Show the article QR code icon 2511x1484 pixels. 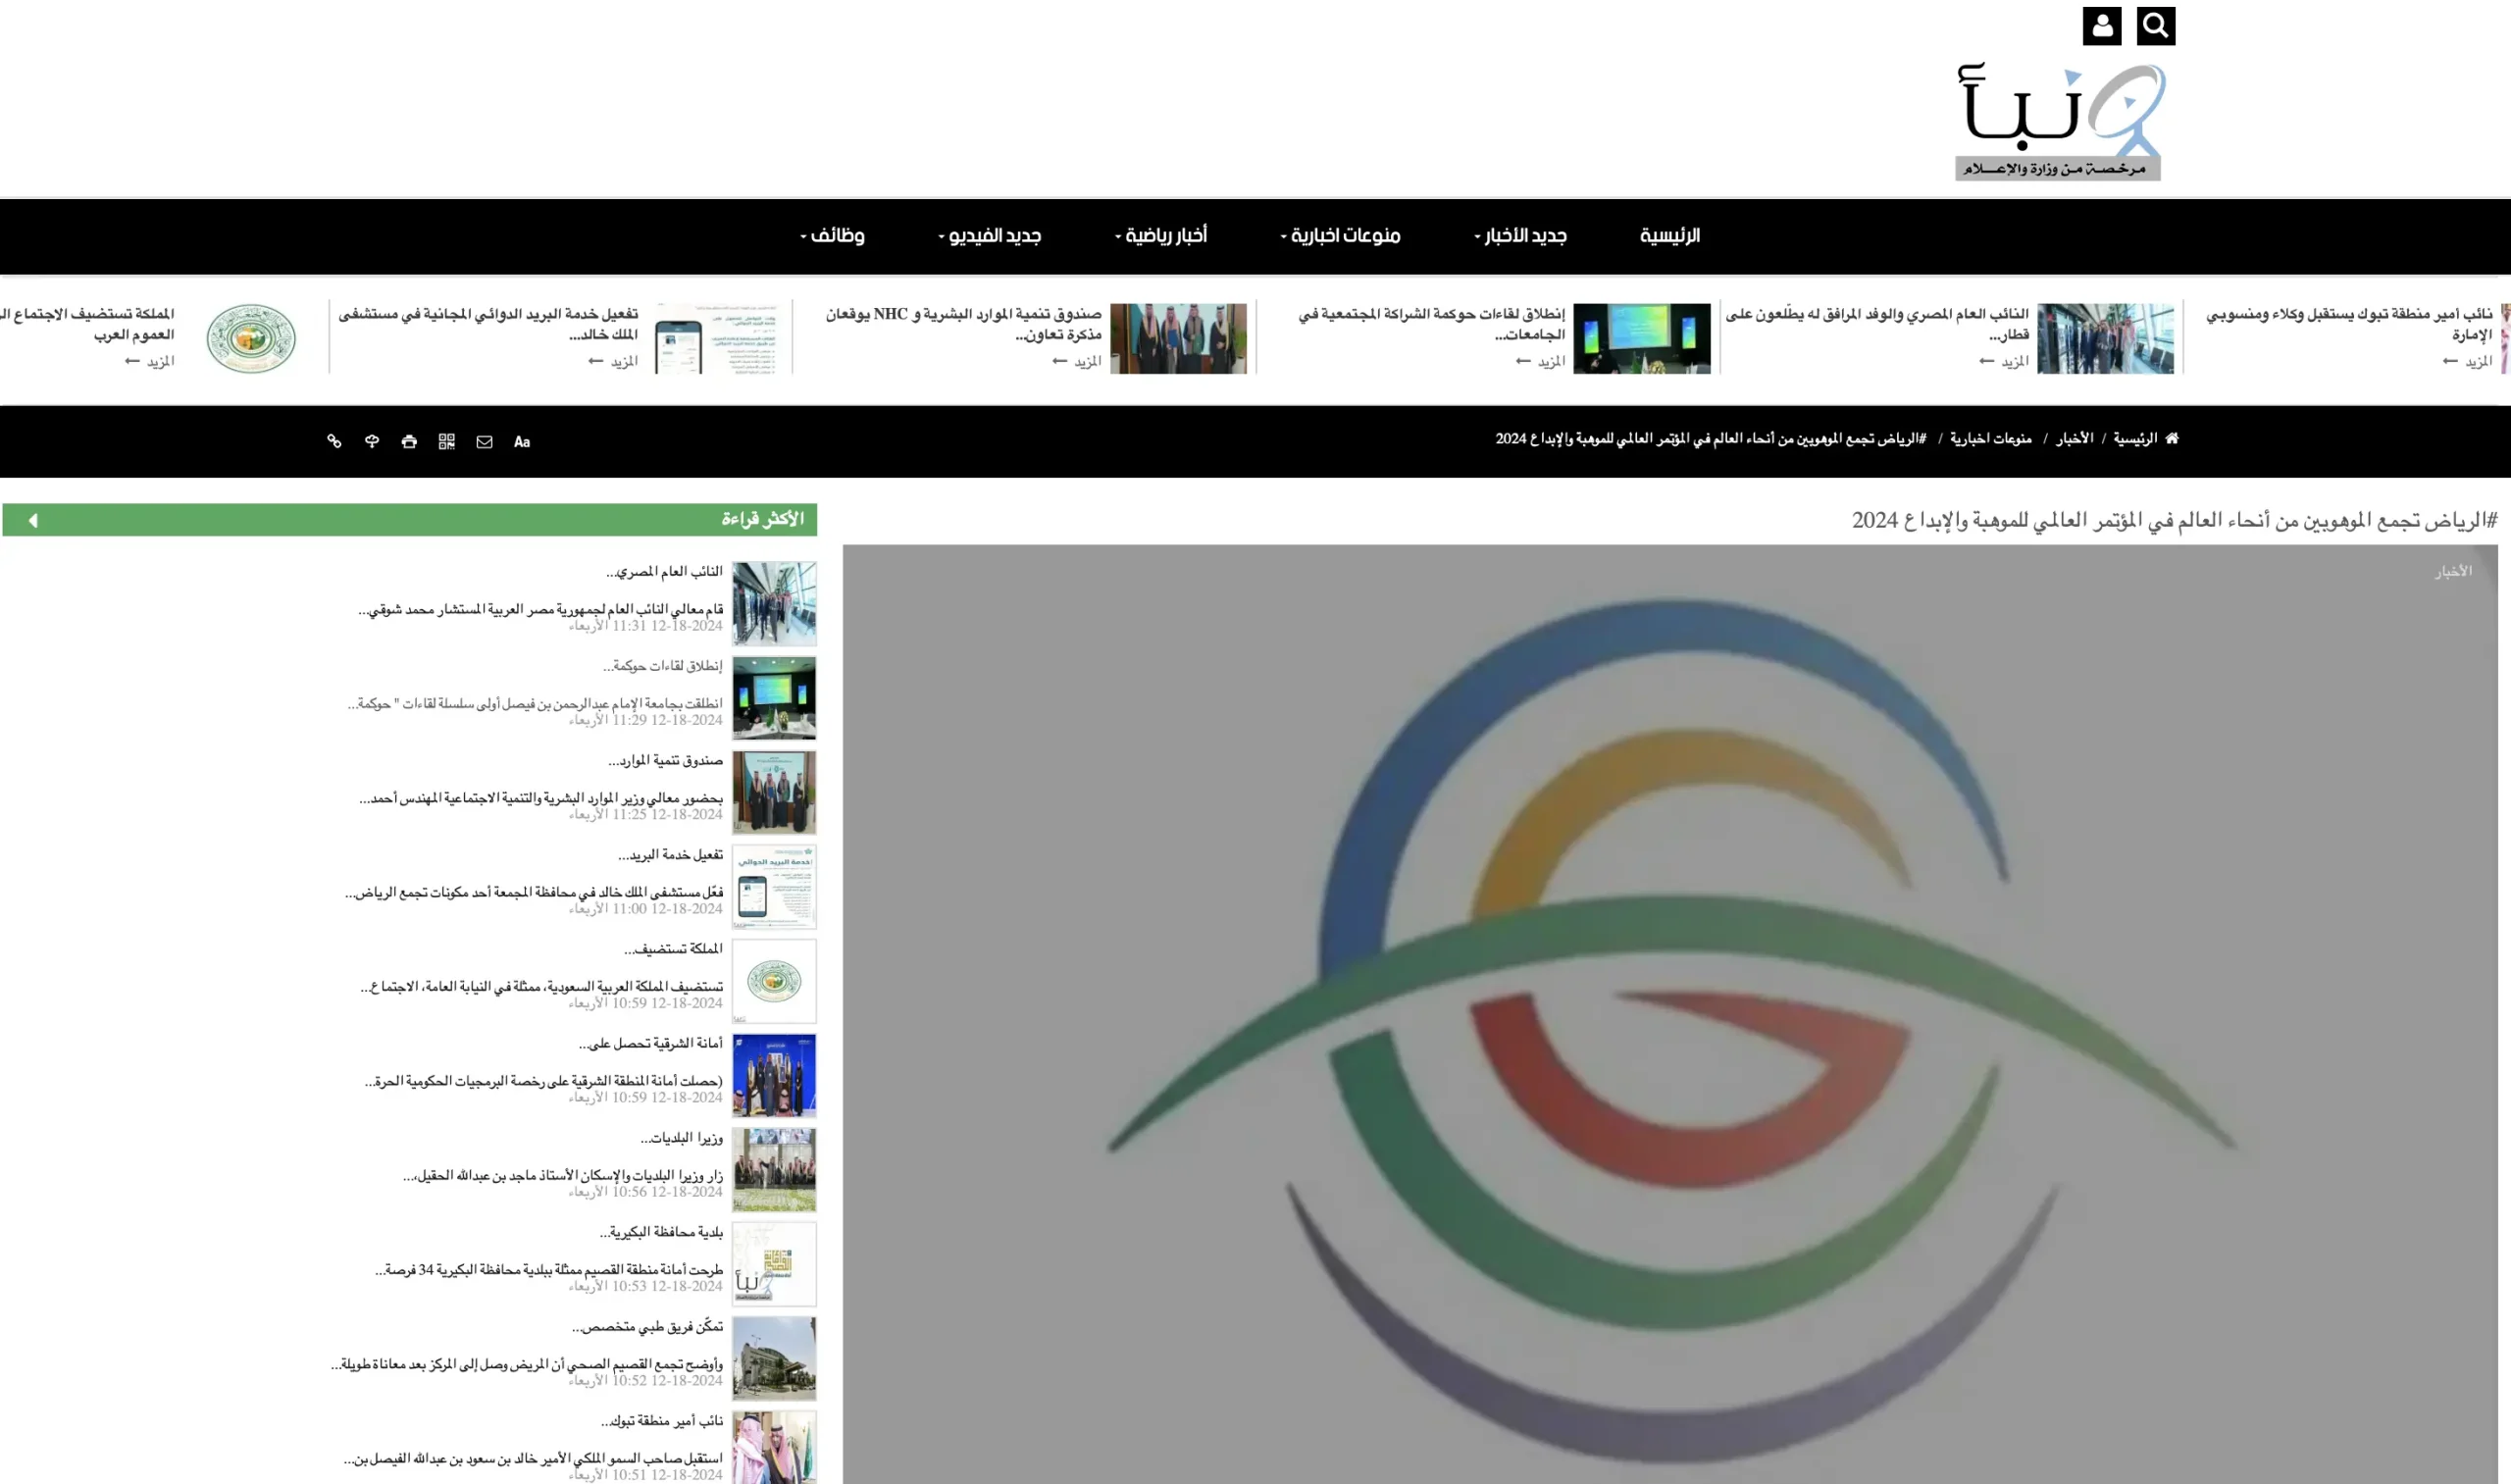pyautogui.click(x=447, y=441)
